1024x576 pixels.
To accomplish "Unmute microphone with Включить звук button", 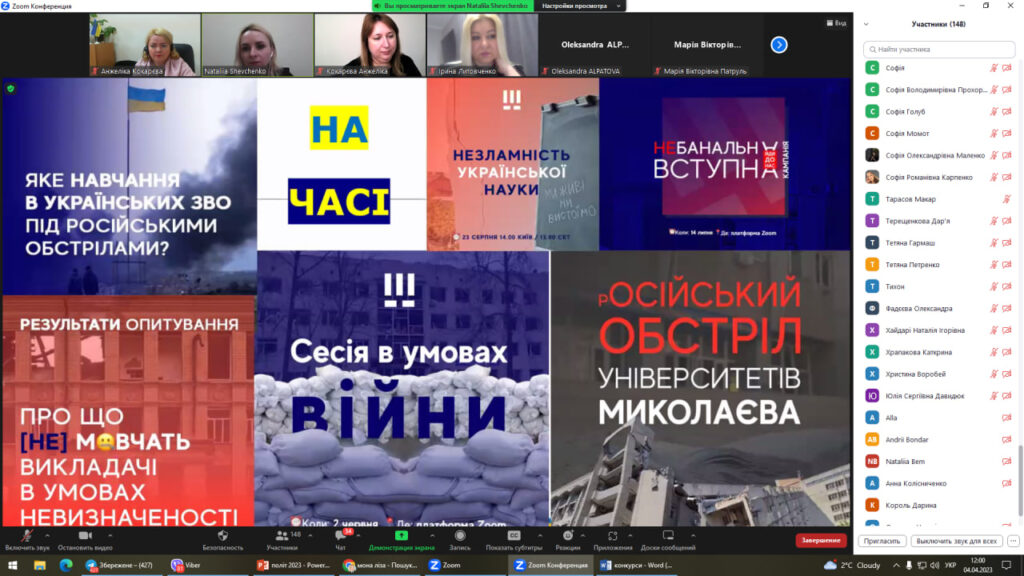I will (26, 537).
